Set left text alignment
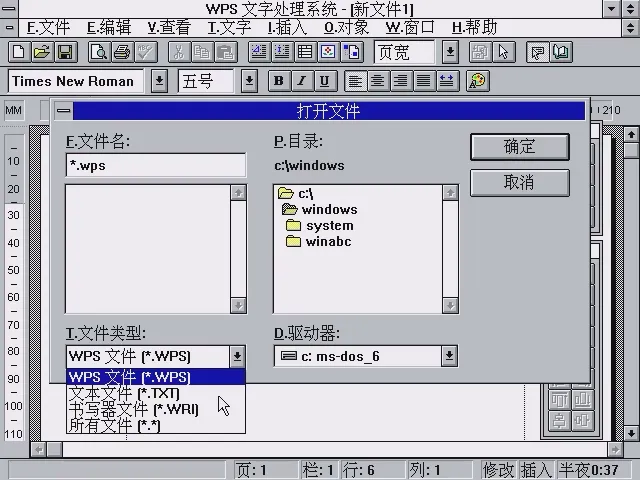Screen dimensions: 640x480 355,81
